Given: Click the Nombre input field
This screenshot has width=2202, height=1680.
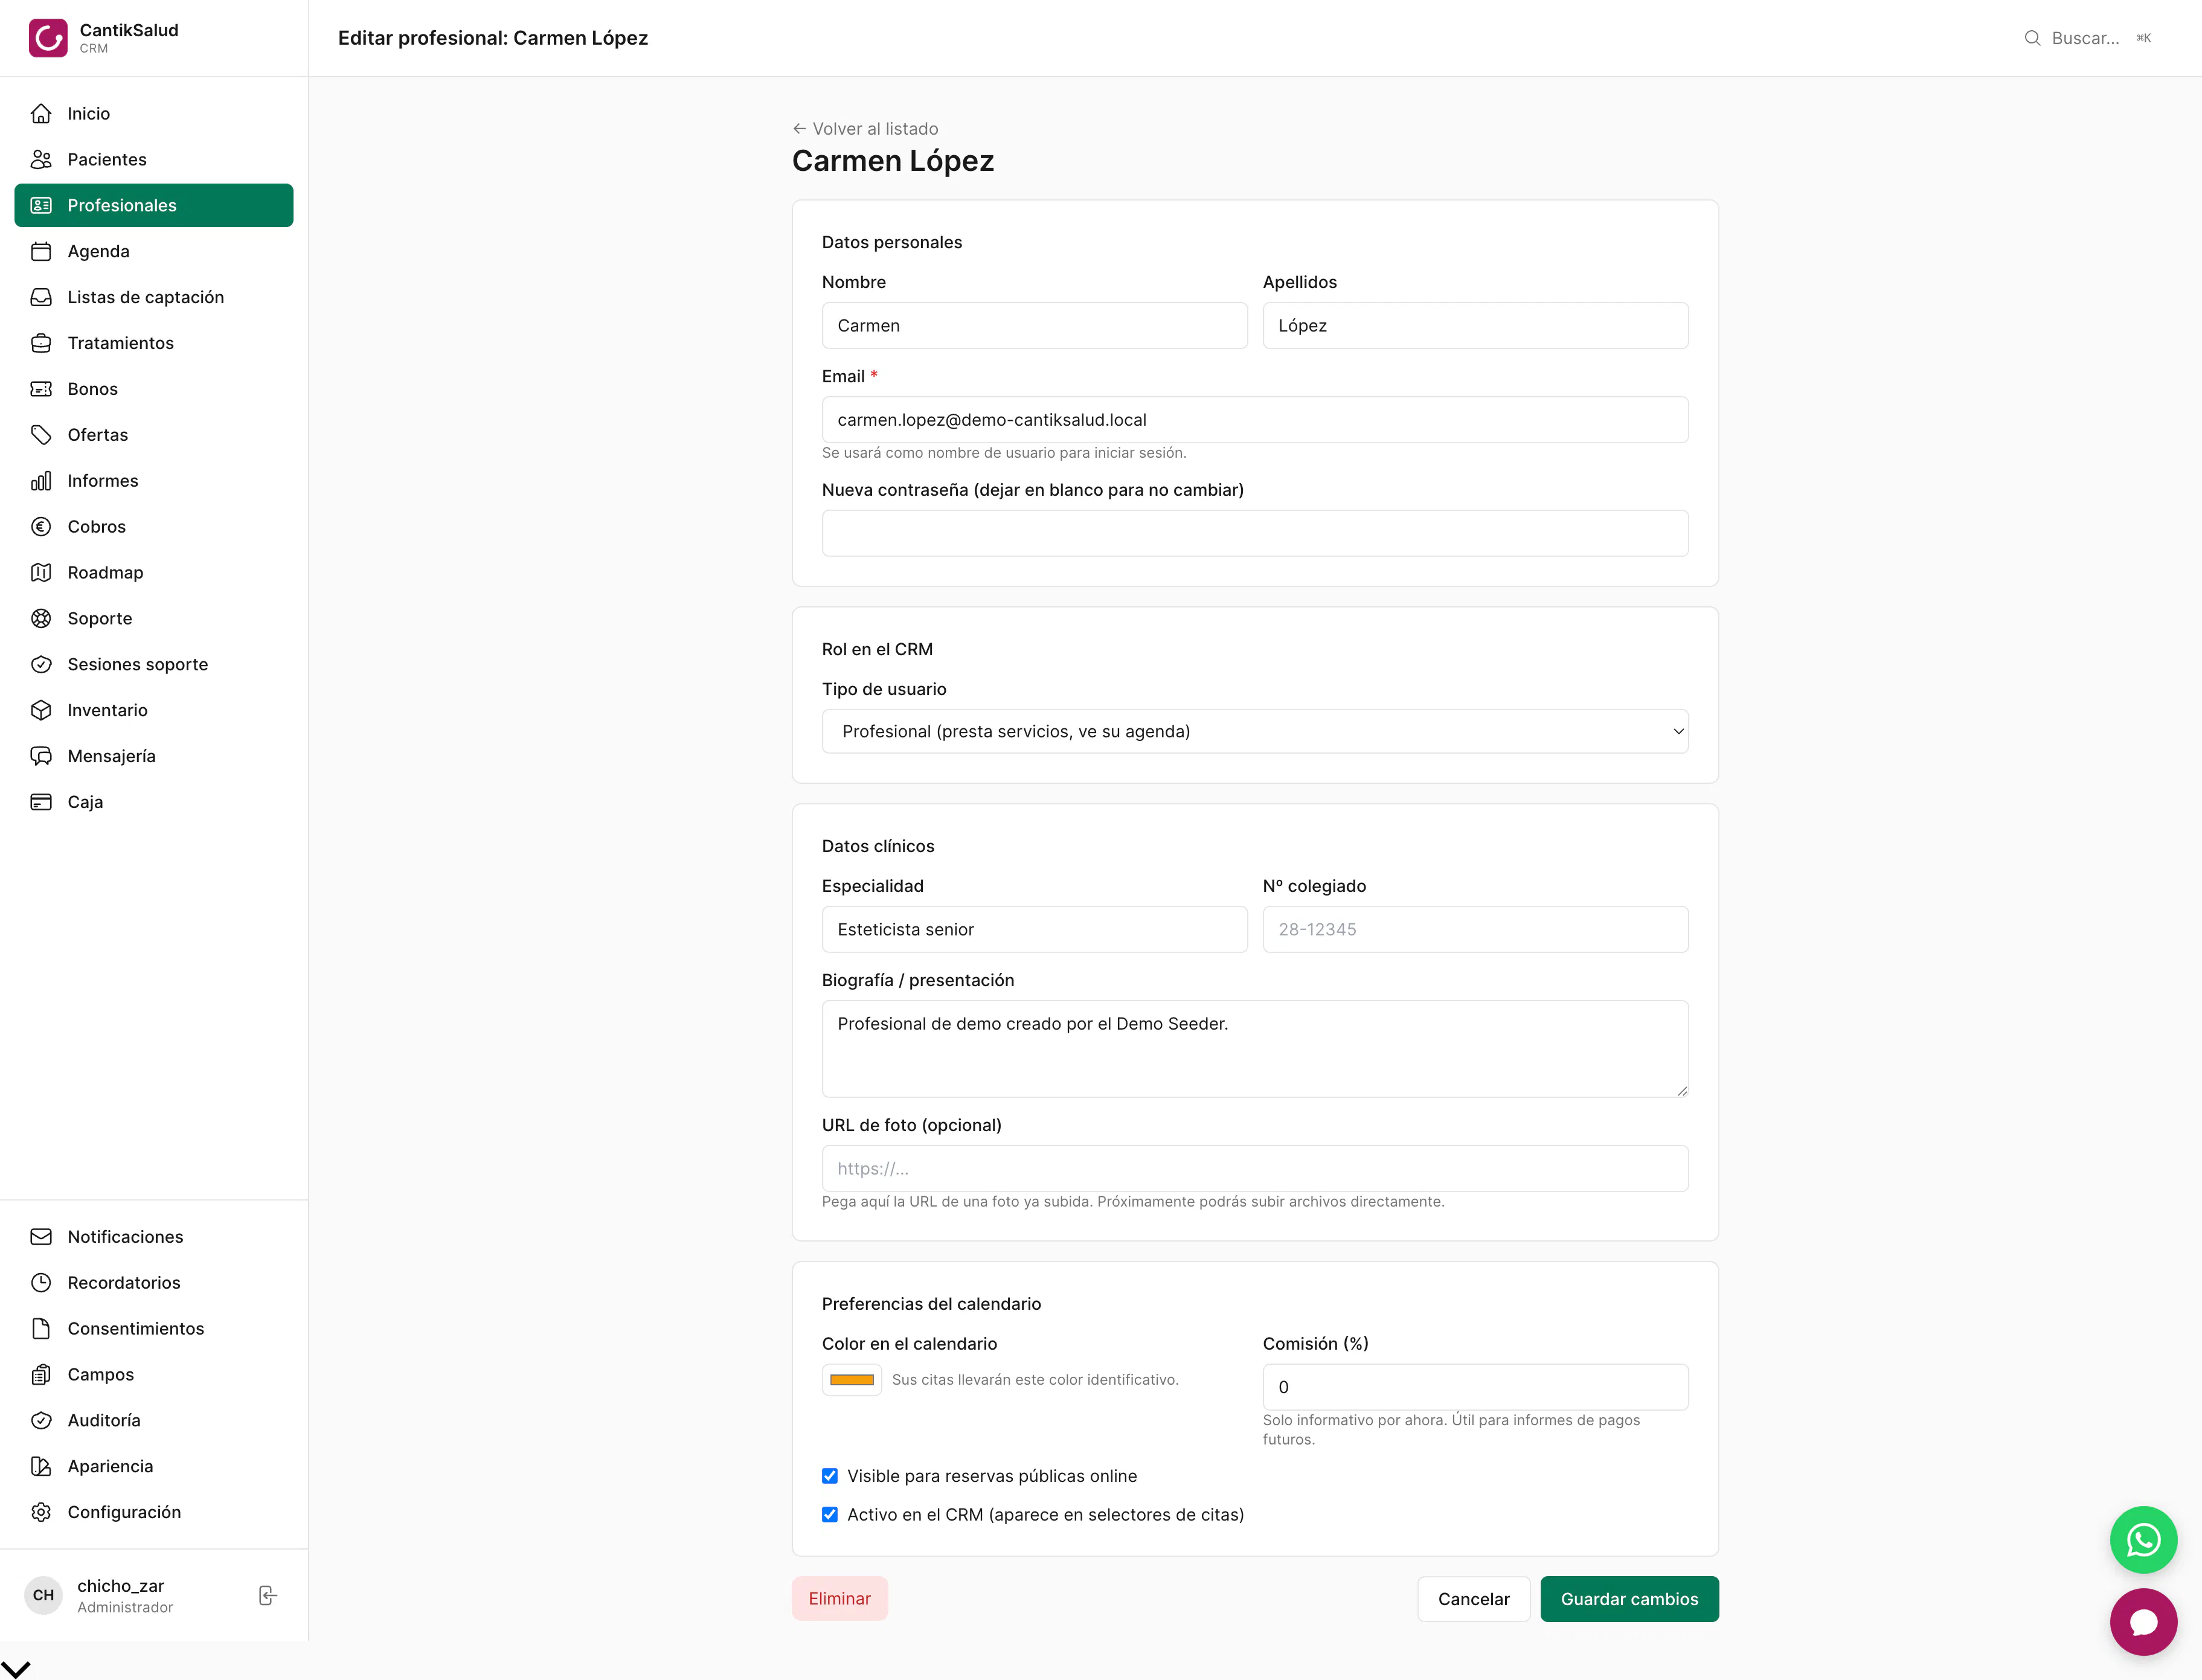Looking at the screenshot, I should tap(1034, 325).
